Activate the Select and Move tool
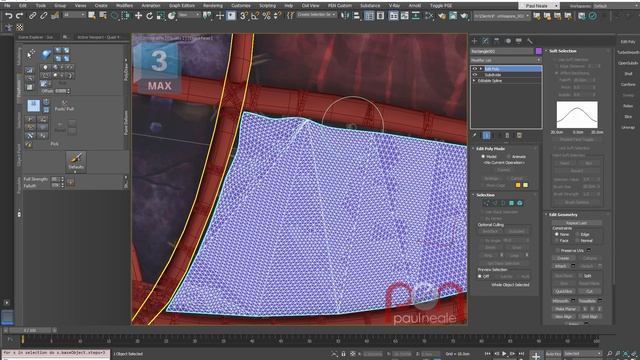 point(138,16)
